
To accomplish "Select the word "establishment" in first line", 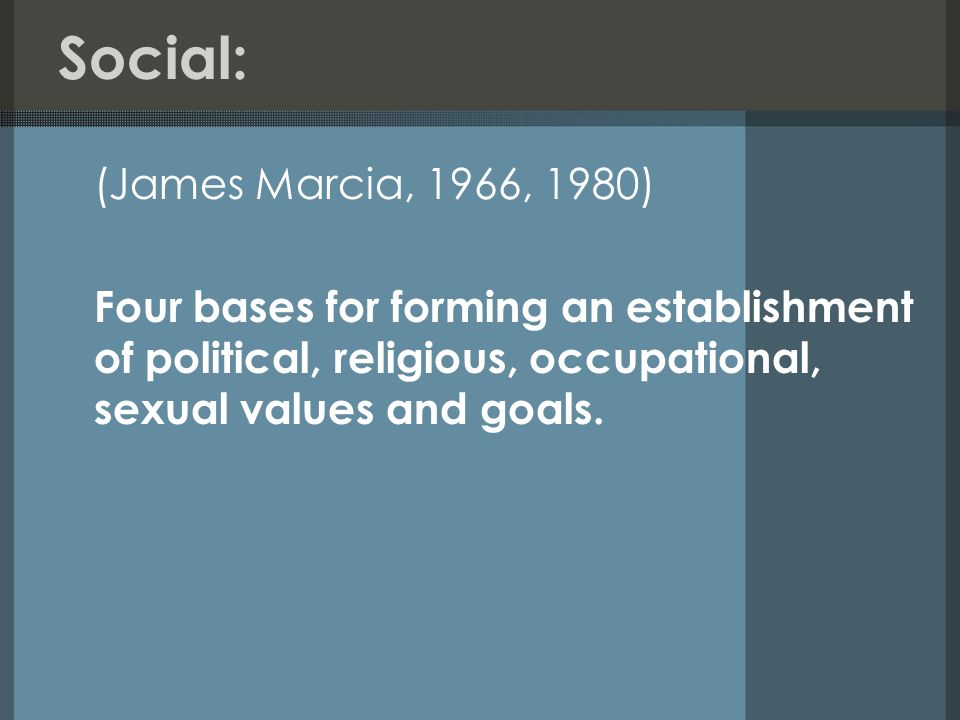I will point(770,307).
